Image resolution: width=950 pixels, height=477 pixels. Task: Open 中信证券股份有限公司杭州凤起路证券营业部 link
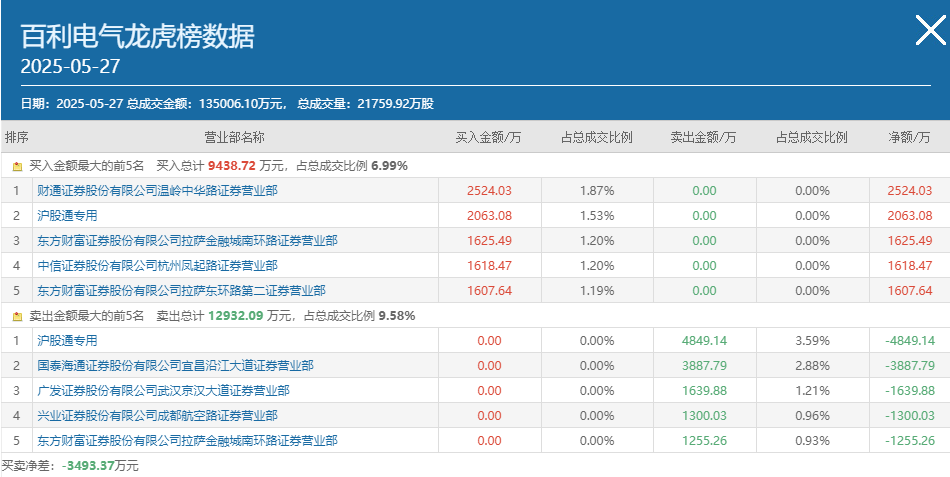(x=158, y=265)
